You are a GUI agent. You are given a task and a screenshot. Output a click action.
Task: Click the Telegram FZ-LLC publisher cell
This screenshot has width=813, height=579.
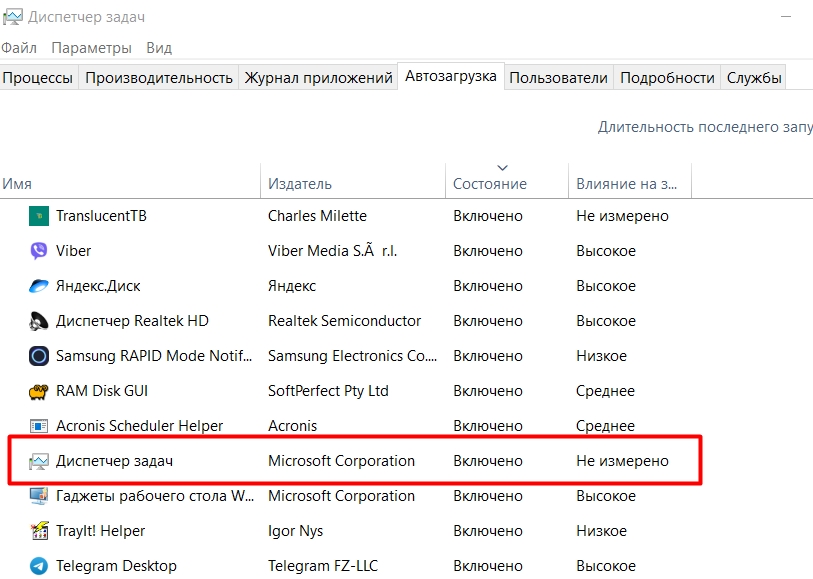[x=323, y=566]
